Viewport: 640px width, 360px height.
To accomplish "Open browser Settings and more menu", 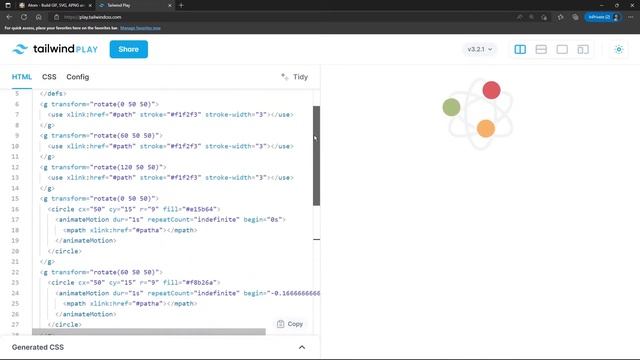I will click(x=631, y=17).
